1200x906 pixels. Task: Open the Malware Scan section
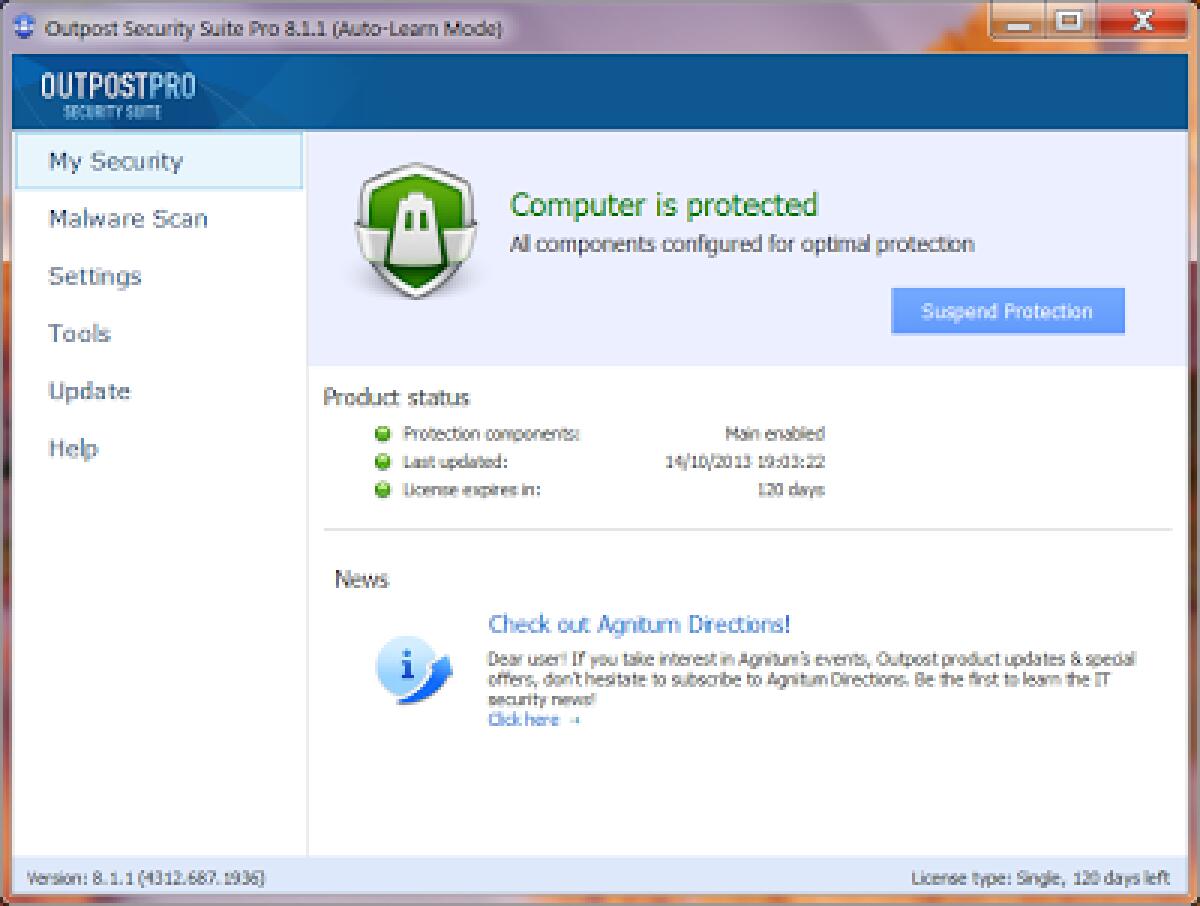tap(127, 219)
